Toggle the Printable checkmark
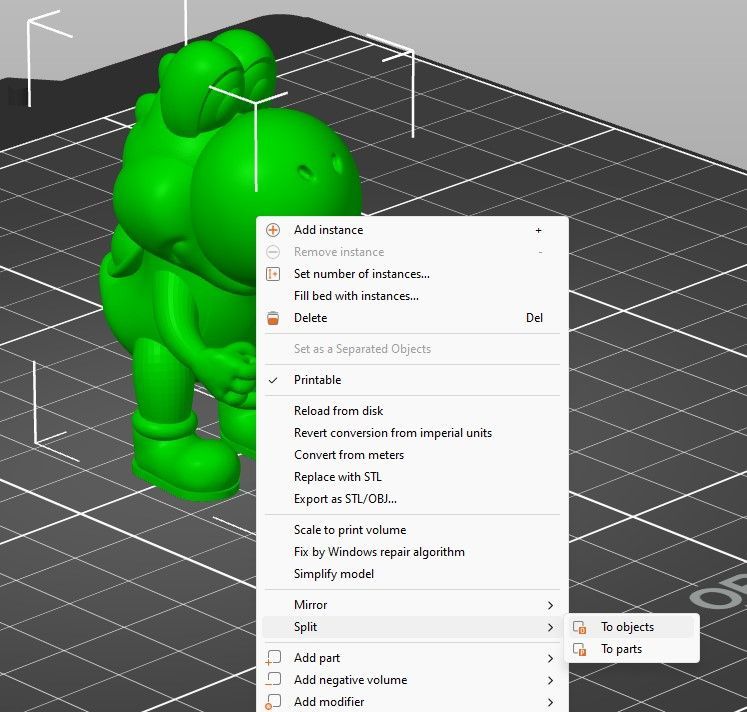Viewport: 747px width, 712px height. click(x=273, y=380)
